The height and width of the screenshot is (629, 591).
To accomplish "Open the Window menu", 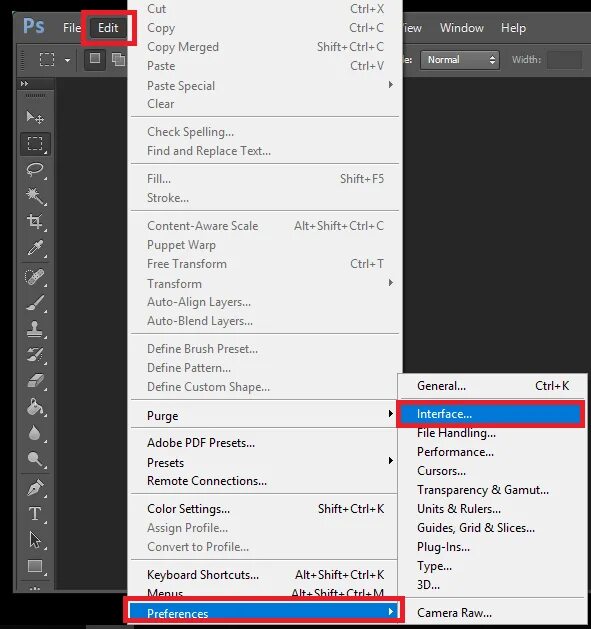I will 461,28.
